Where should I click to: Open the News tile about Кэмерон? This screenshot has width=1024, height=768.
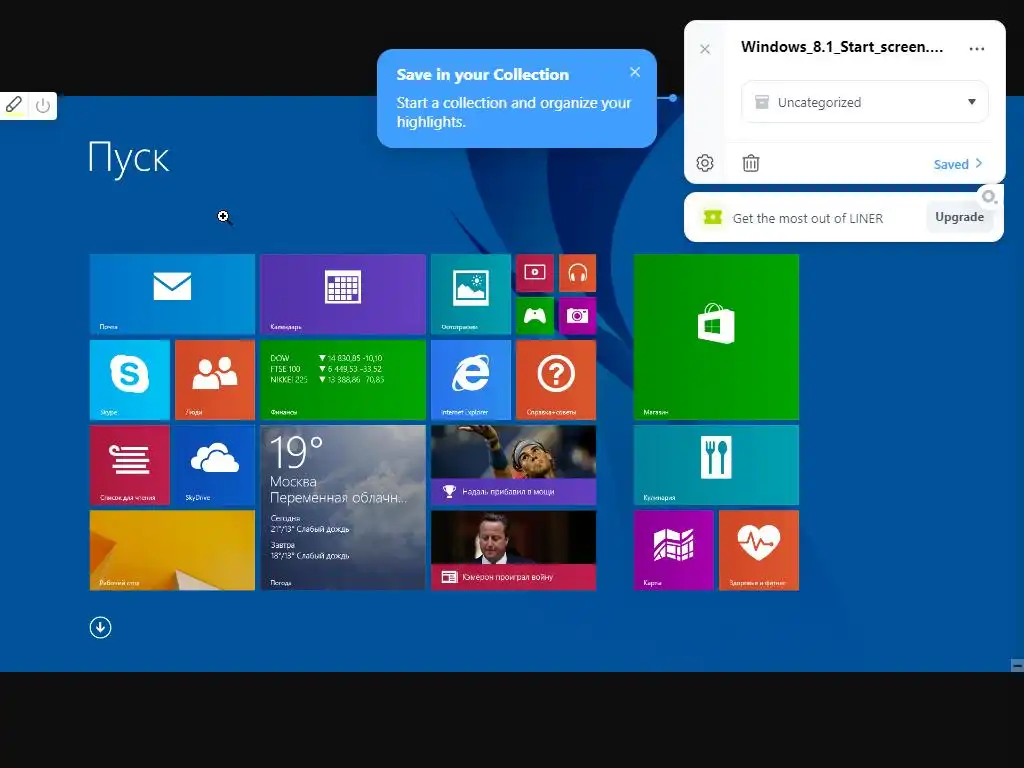tap(513, 550)
